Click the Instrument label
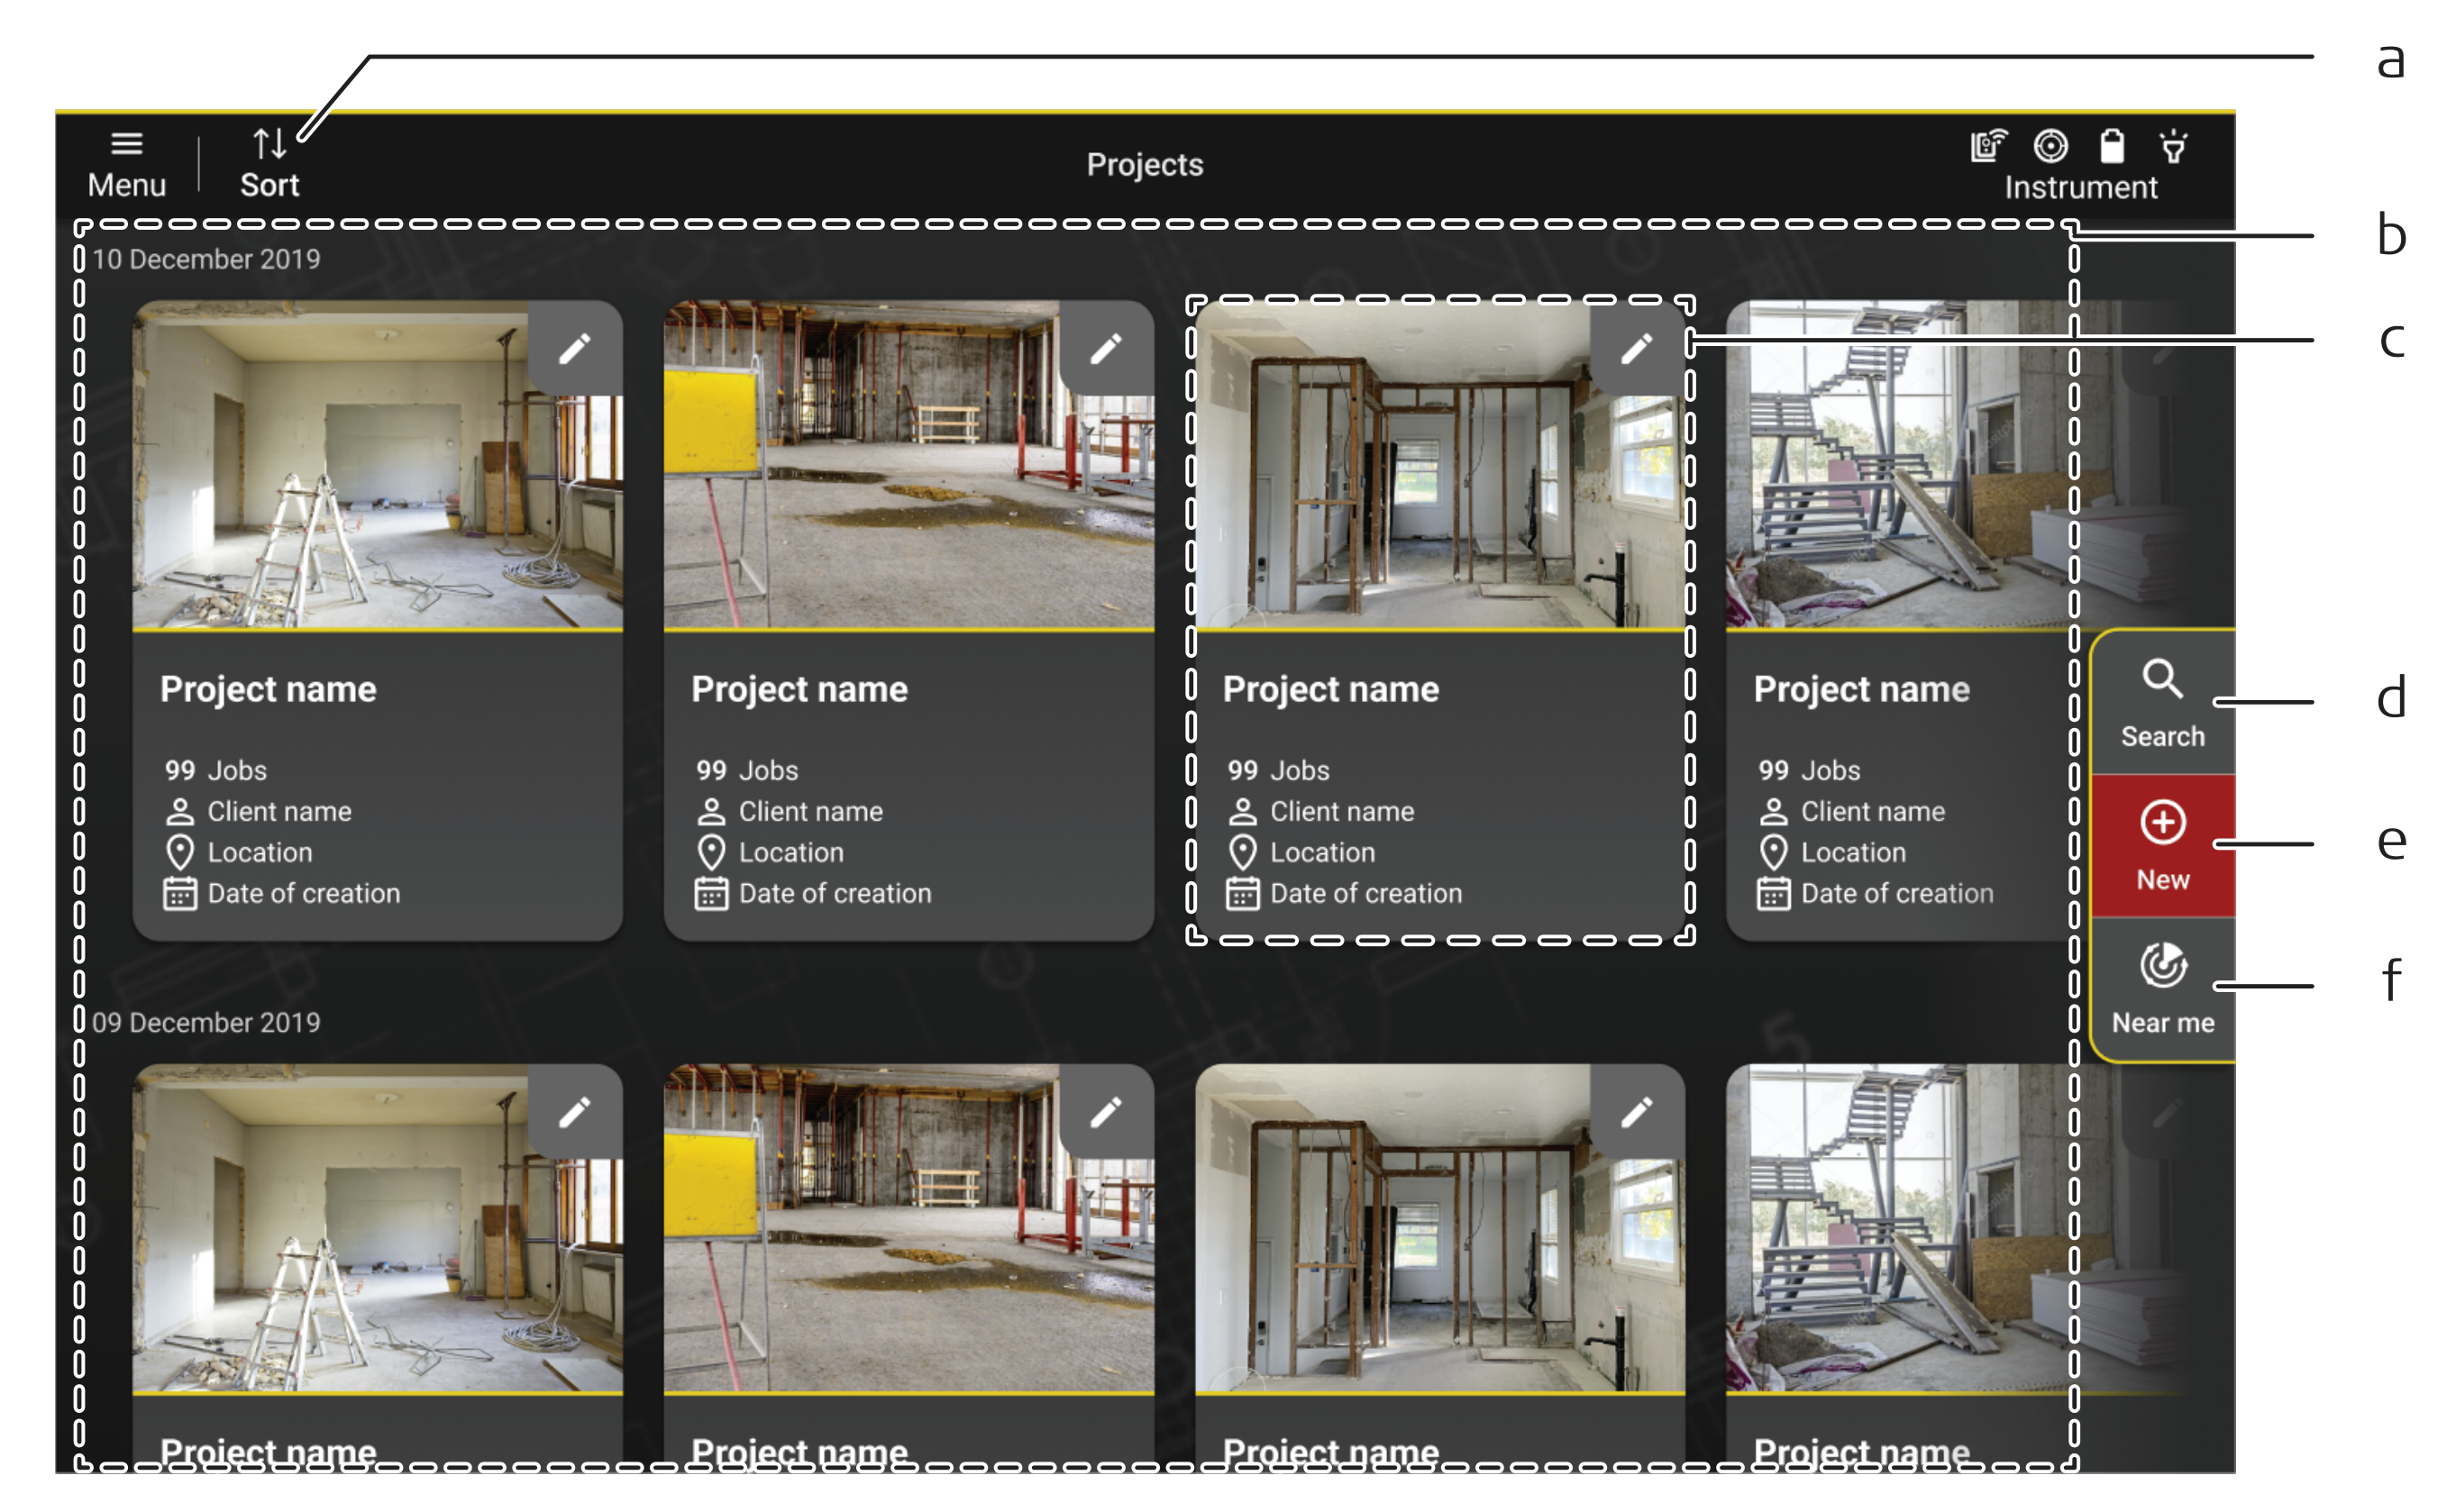 (x=2080, y=187)
